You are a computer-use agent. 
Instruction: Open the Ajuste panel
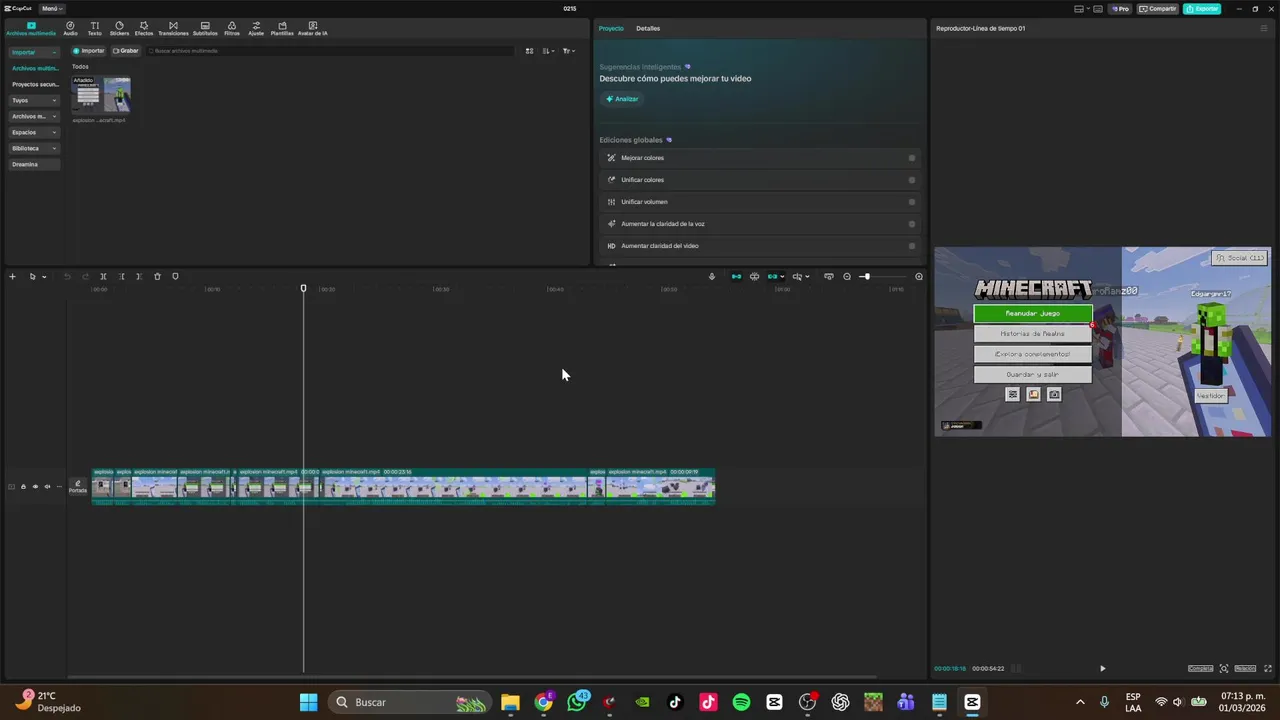256,28
